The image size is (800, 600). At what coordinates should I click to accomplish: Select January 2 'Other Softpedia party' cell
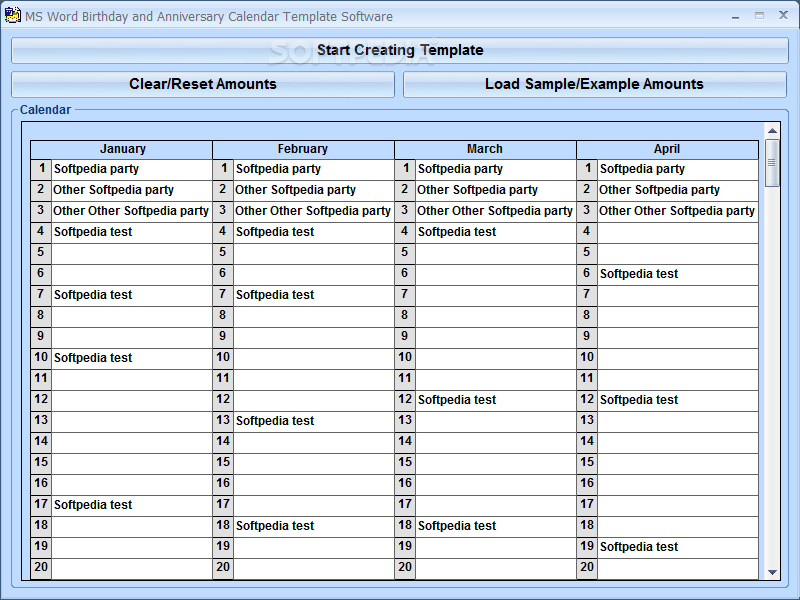tap(132, 190)
